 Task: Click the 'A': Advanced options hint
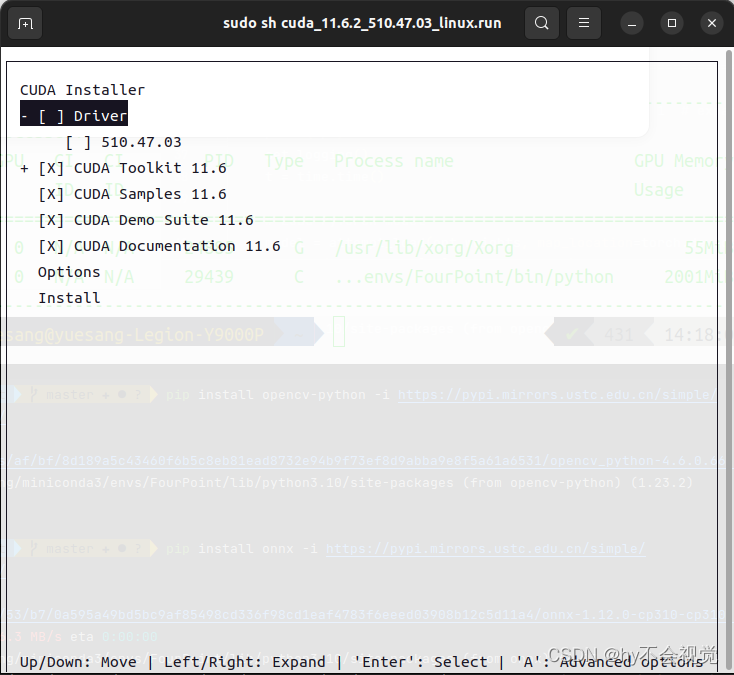pyautogui.click(x=609, y=662)
